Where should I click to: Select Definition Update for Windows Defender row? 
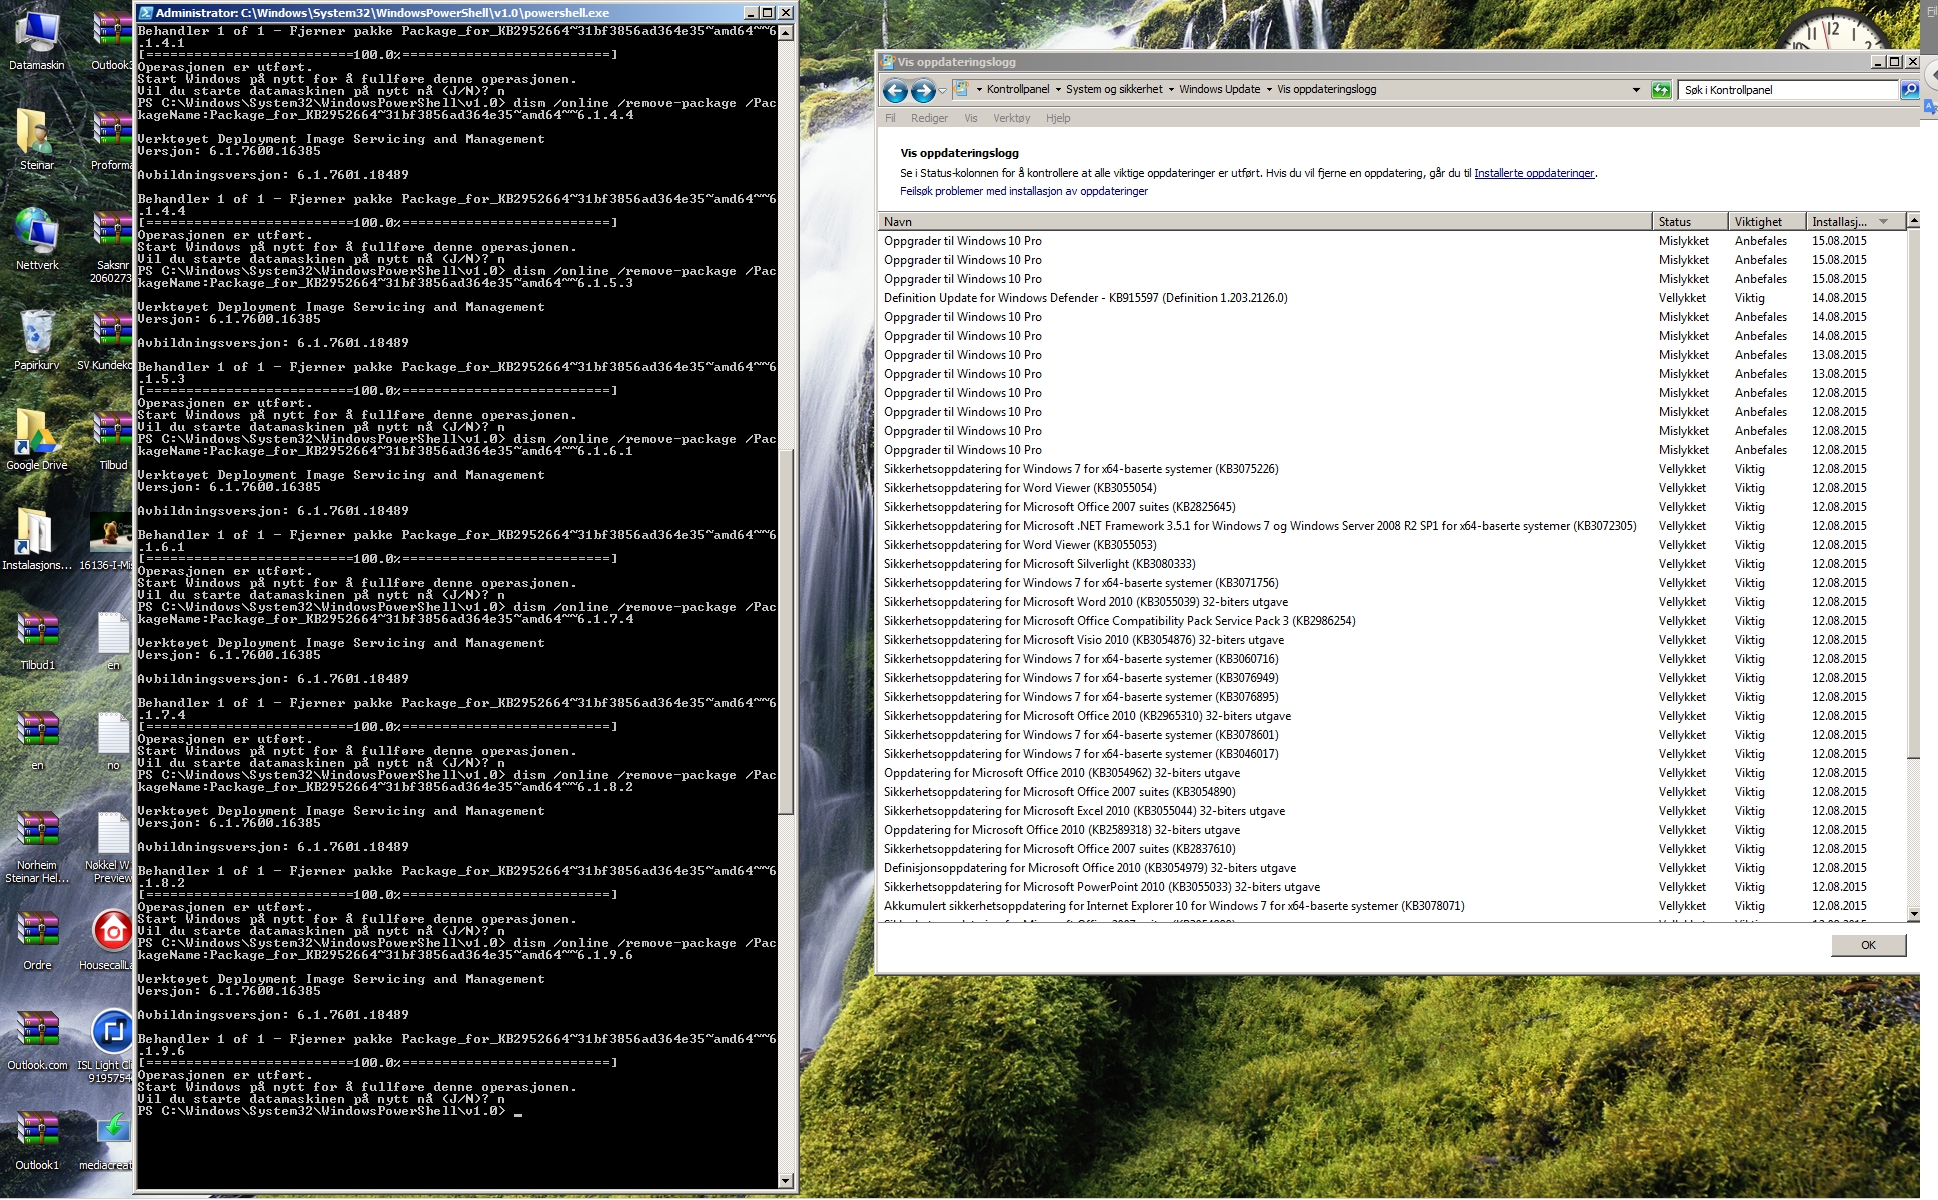[x=1392, y=298]
